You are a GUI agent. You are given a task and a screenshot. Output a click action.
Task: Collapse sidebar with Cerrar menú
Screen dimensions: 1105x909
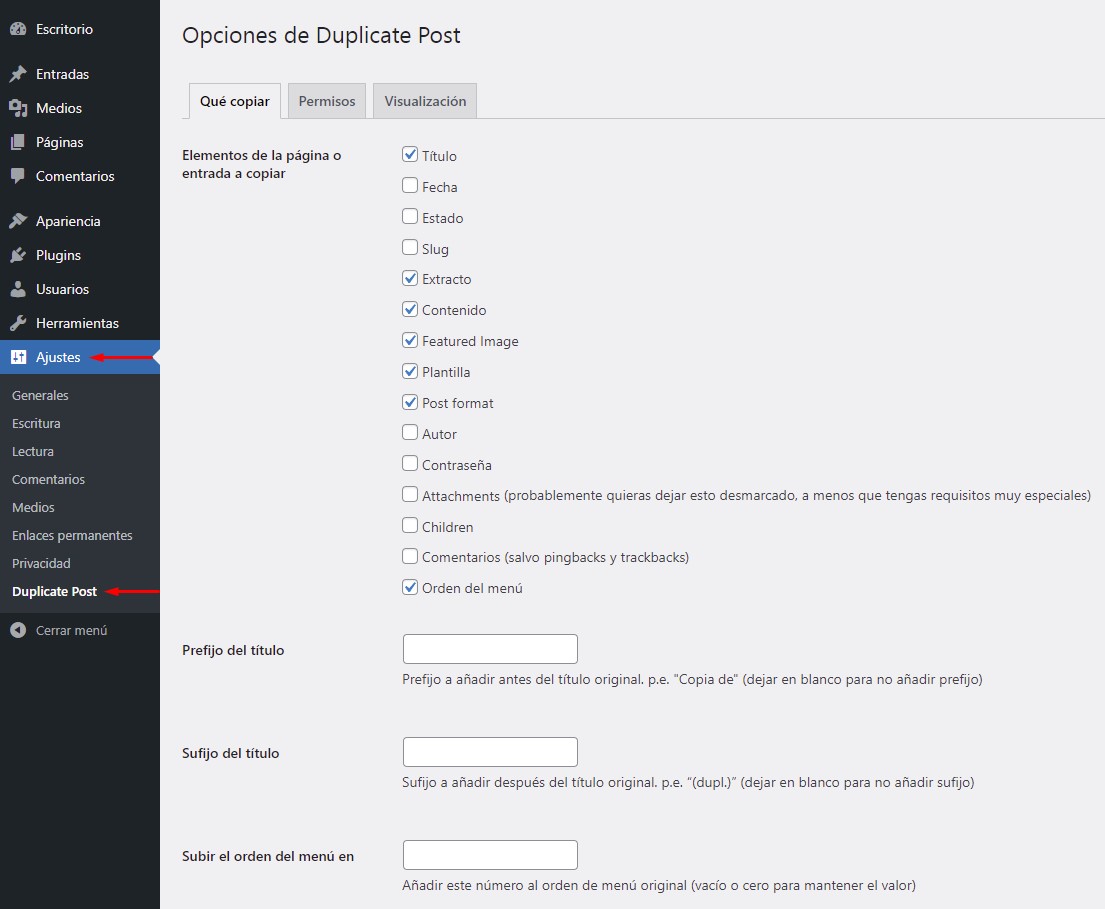[x=71, y=631]
